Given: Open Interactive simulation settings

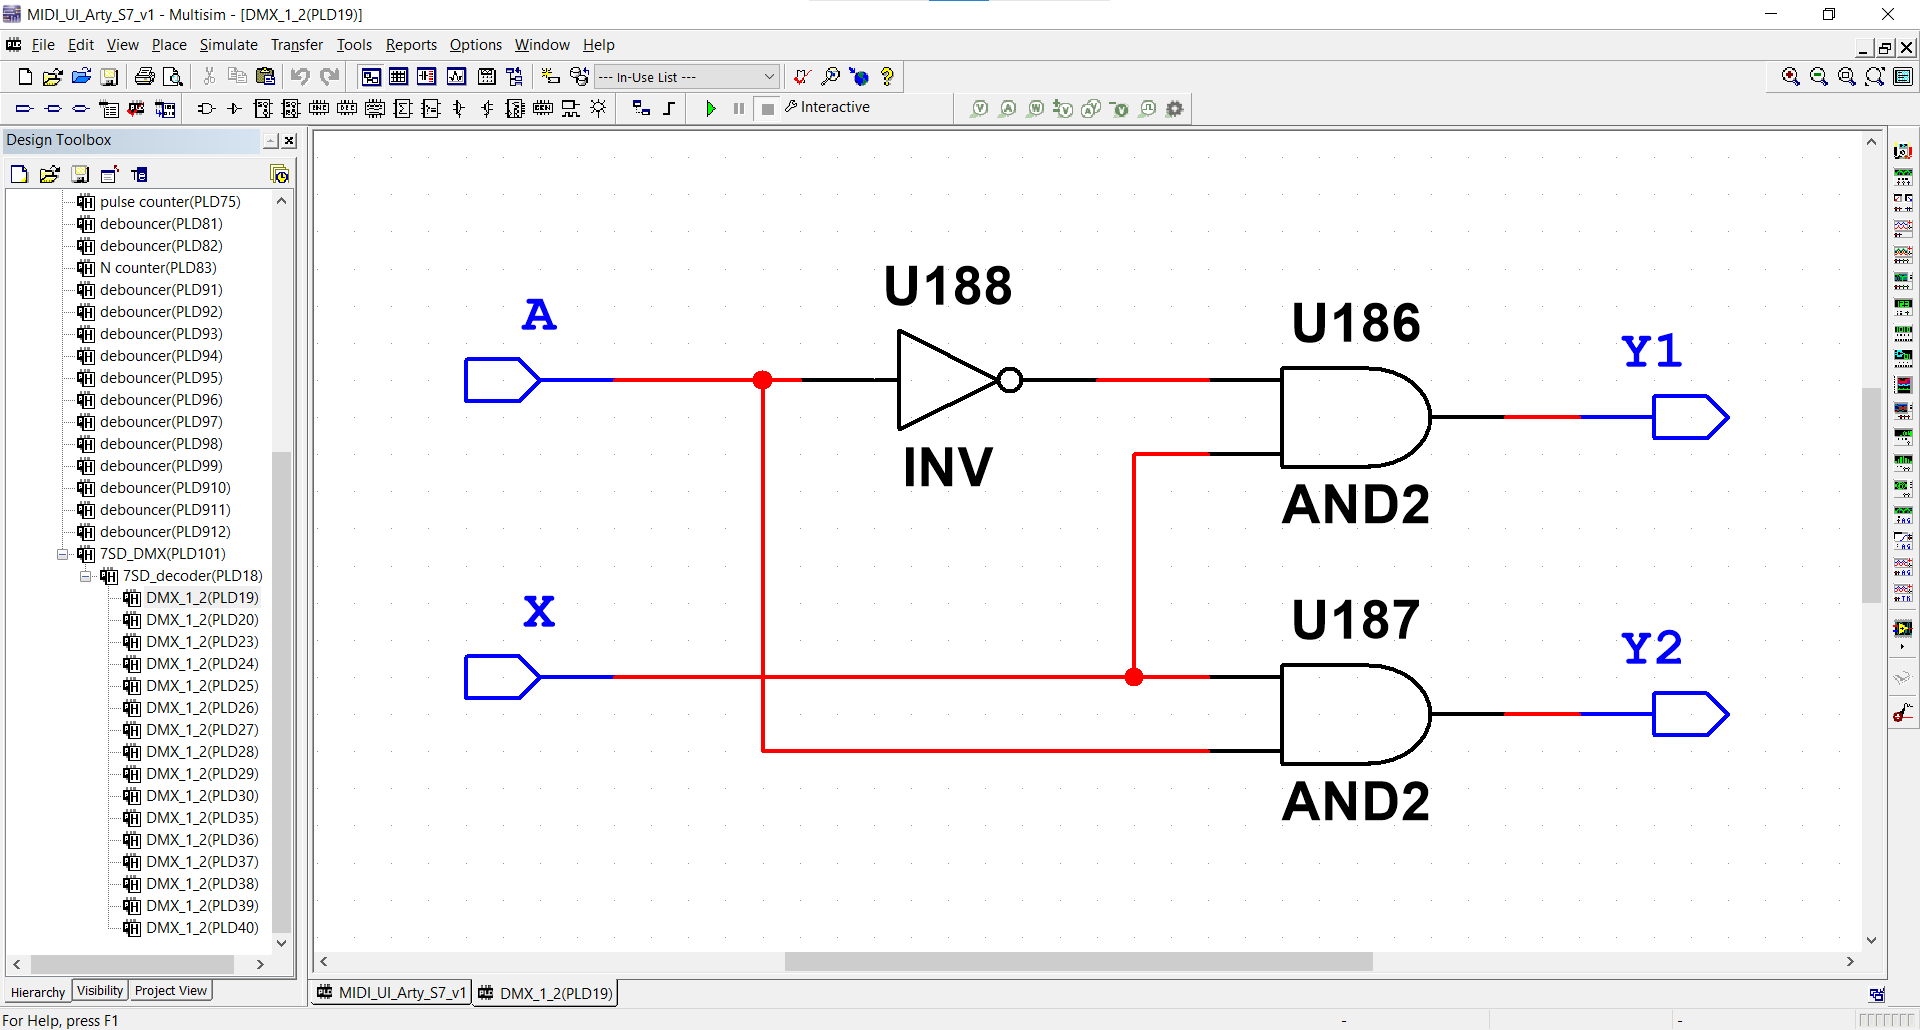Looking at the screenshot, I should pyautogui.click(x=828, y=107).
